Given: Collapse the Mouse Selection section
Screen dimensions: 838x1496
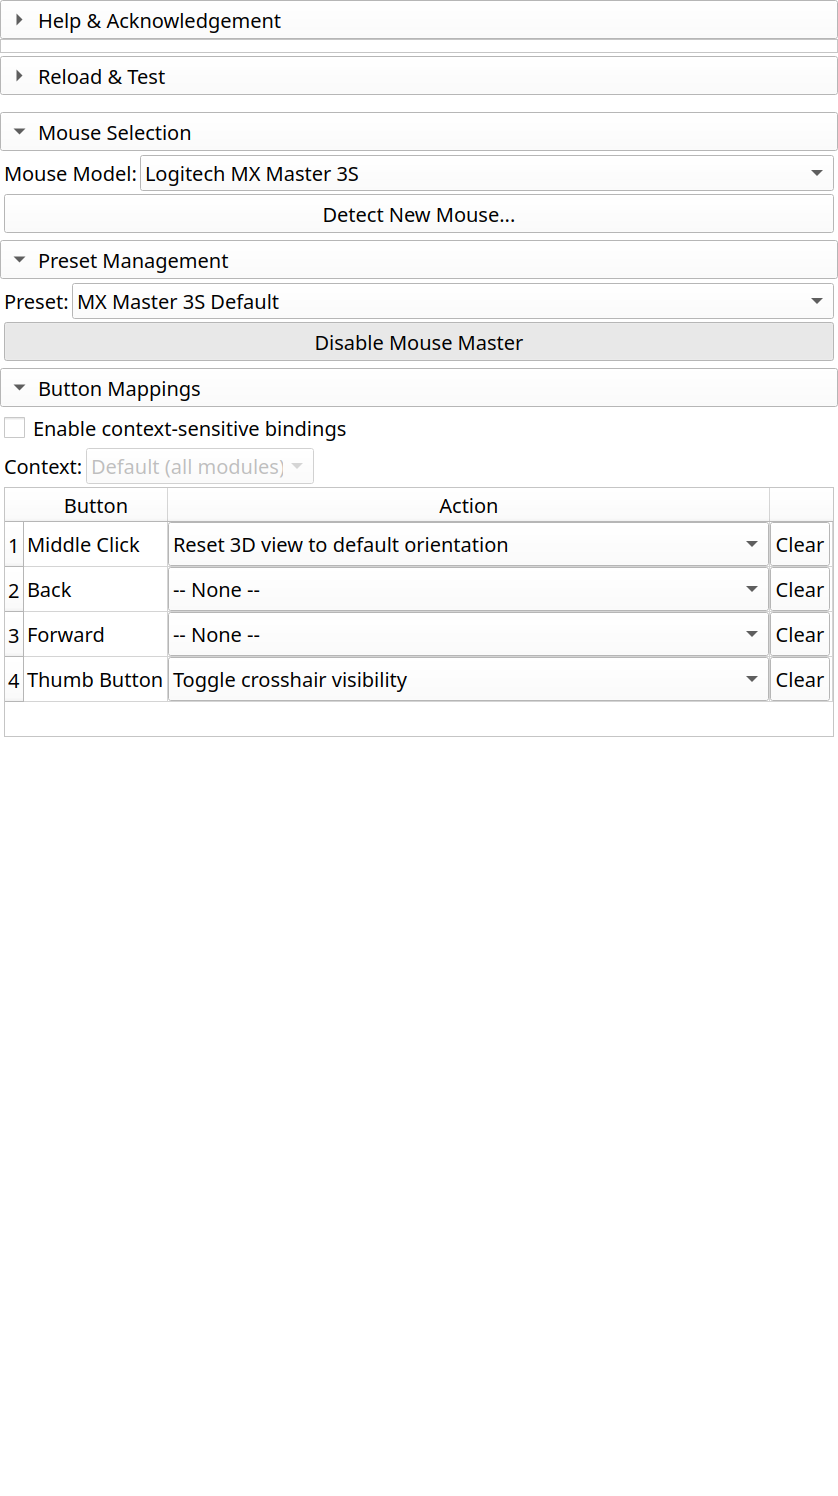Looking at the screenshot, I should pos(114,133).
